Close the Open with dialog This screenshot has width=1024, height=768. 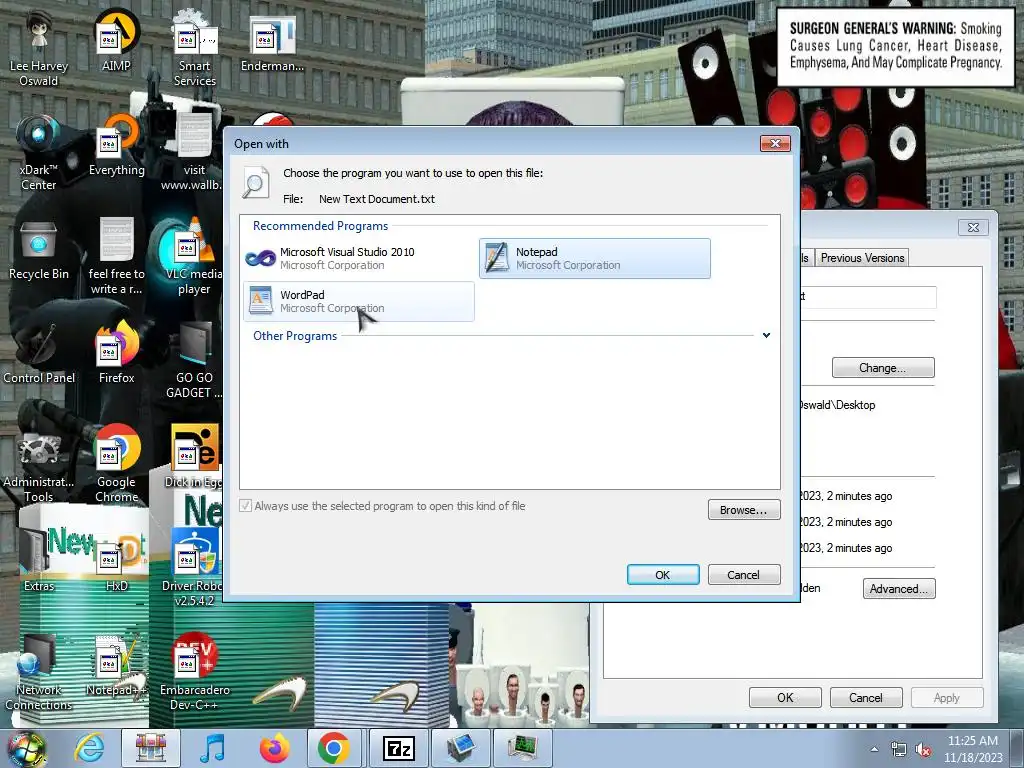(x=775, y=143)
